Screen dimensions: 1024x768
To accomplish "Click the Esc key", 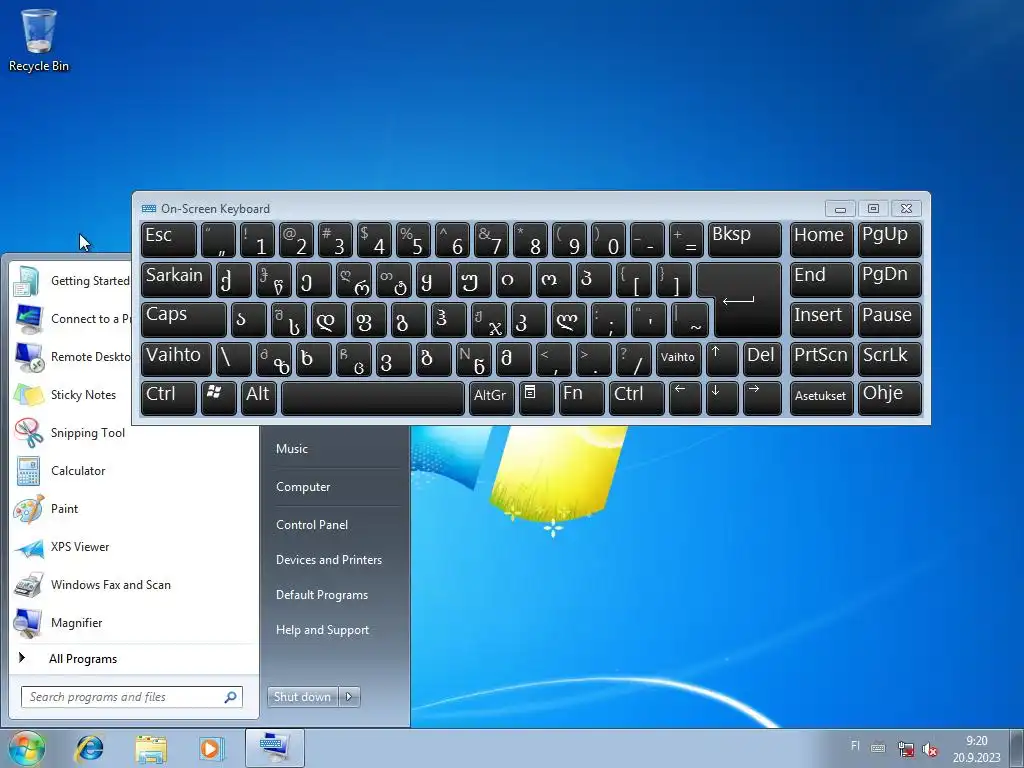I will pos(168,240).
